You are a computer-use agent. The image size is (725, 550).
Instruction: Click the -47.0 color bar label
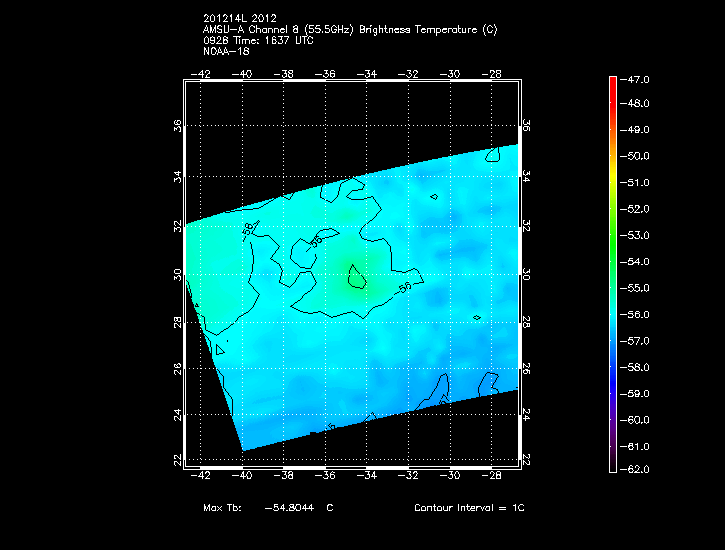tap(637, 78)
